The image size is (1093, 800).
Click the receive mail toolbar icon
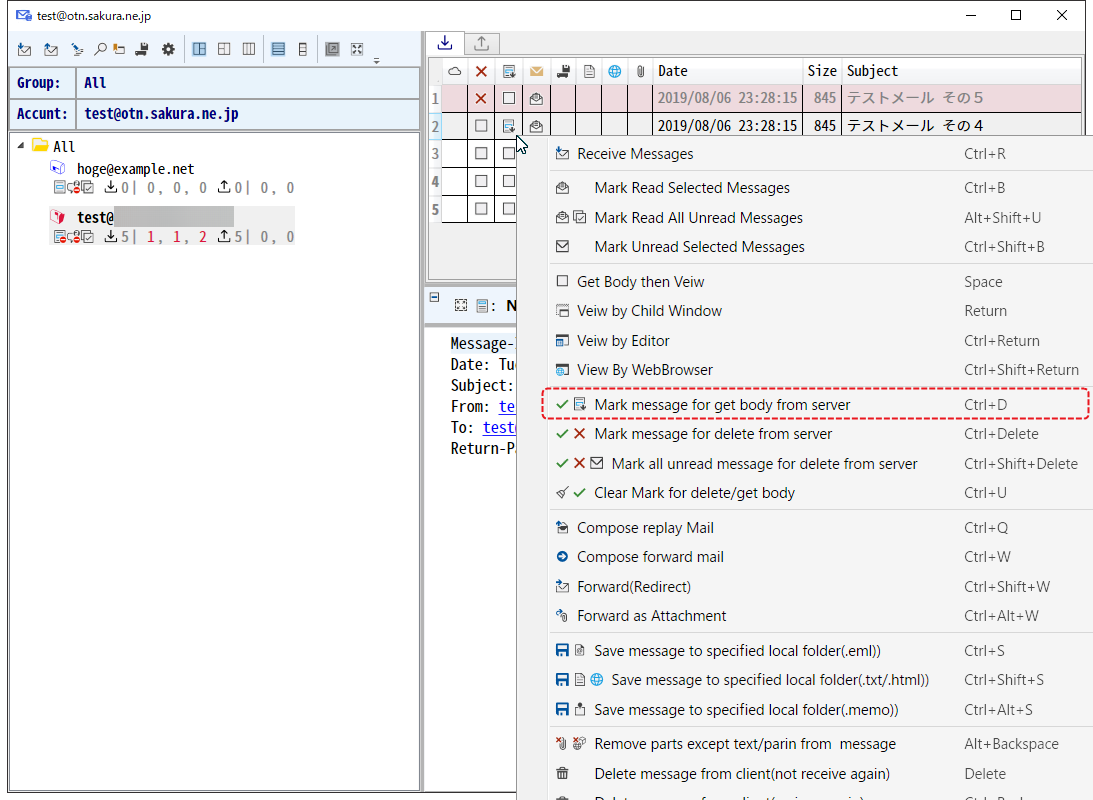point(24,49)
